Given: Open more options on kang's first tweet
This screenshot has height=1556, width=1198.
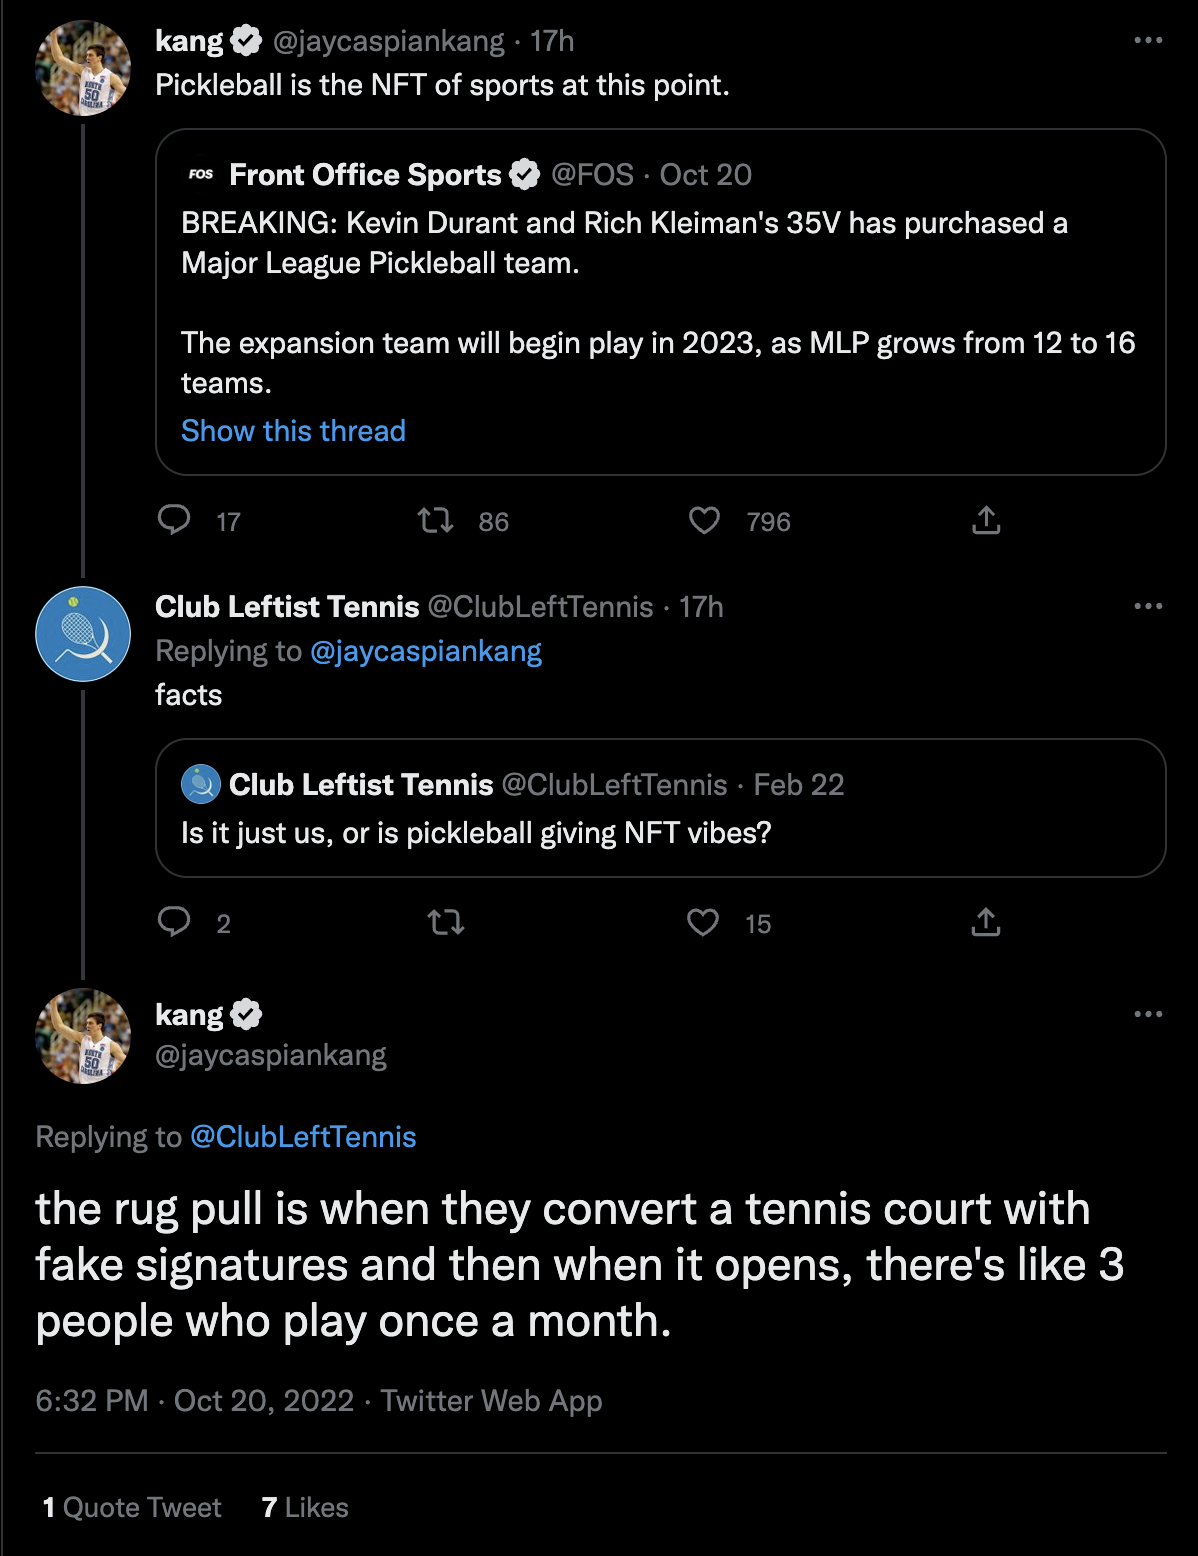Looking at the screenshot, I should point(1148,41).
